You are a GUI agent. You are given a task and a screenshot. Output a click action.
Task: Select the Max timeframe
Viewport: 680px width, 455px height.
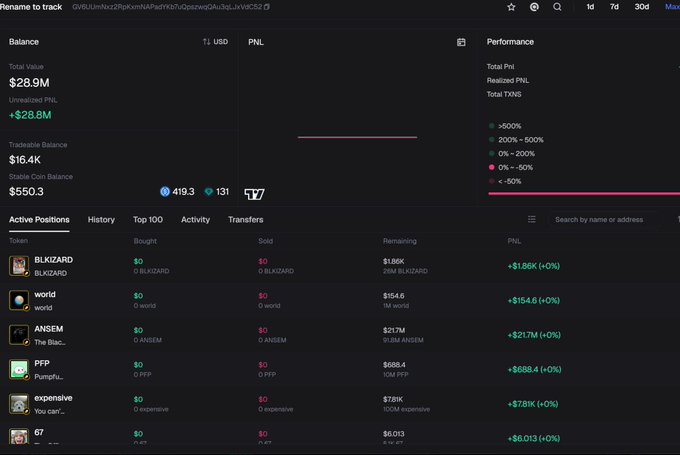pos(673,7)
